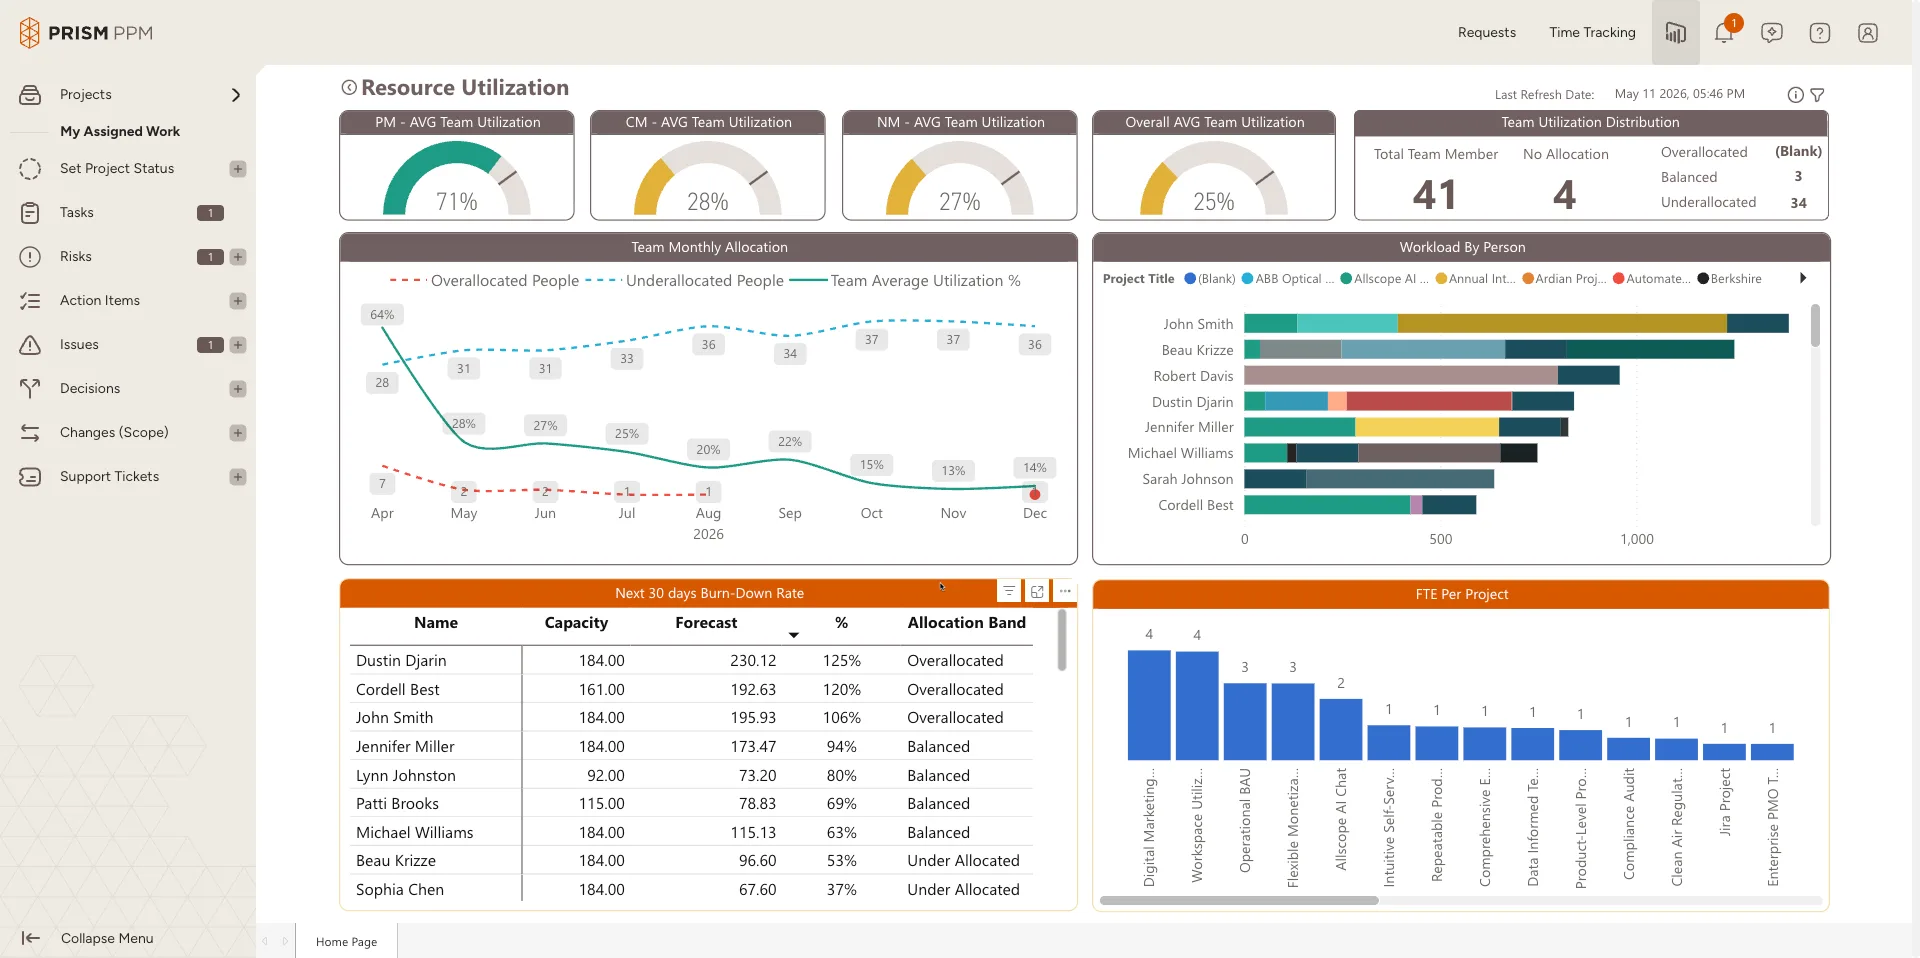Open Tasks in the sidebar

[x=77, y=213]
